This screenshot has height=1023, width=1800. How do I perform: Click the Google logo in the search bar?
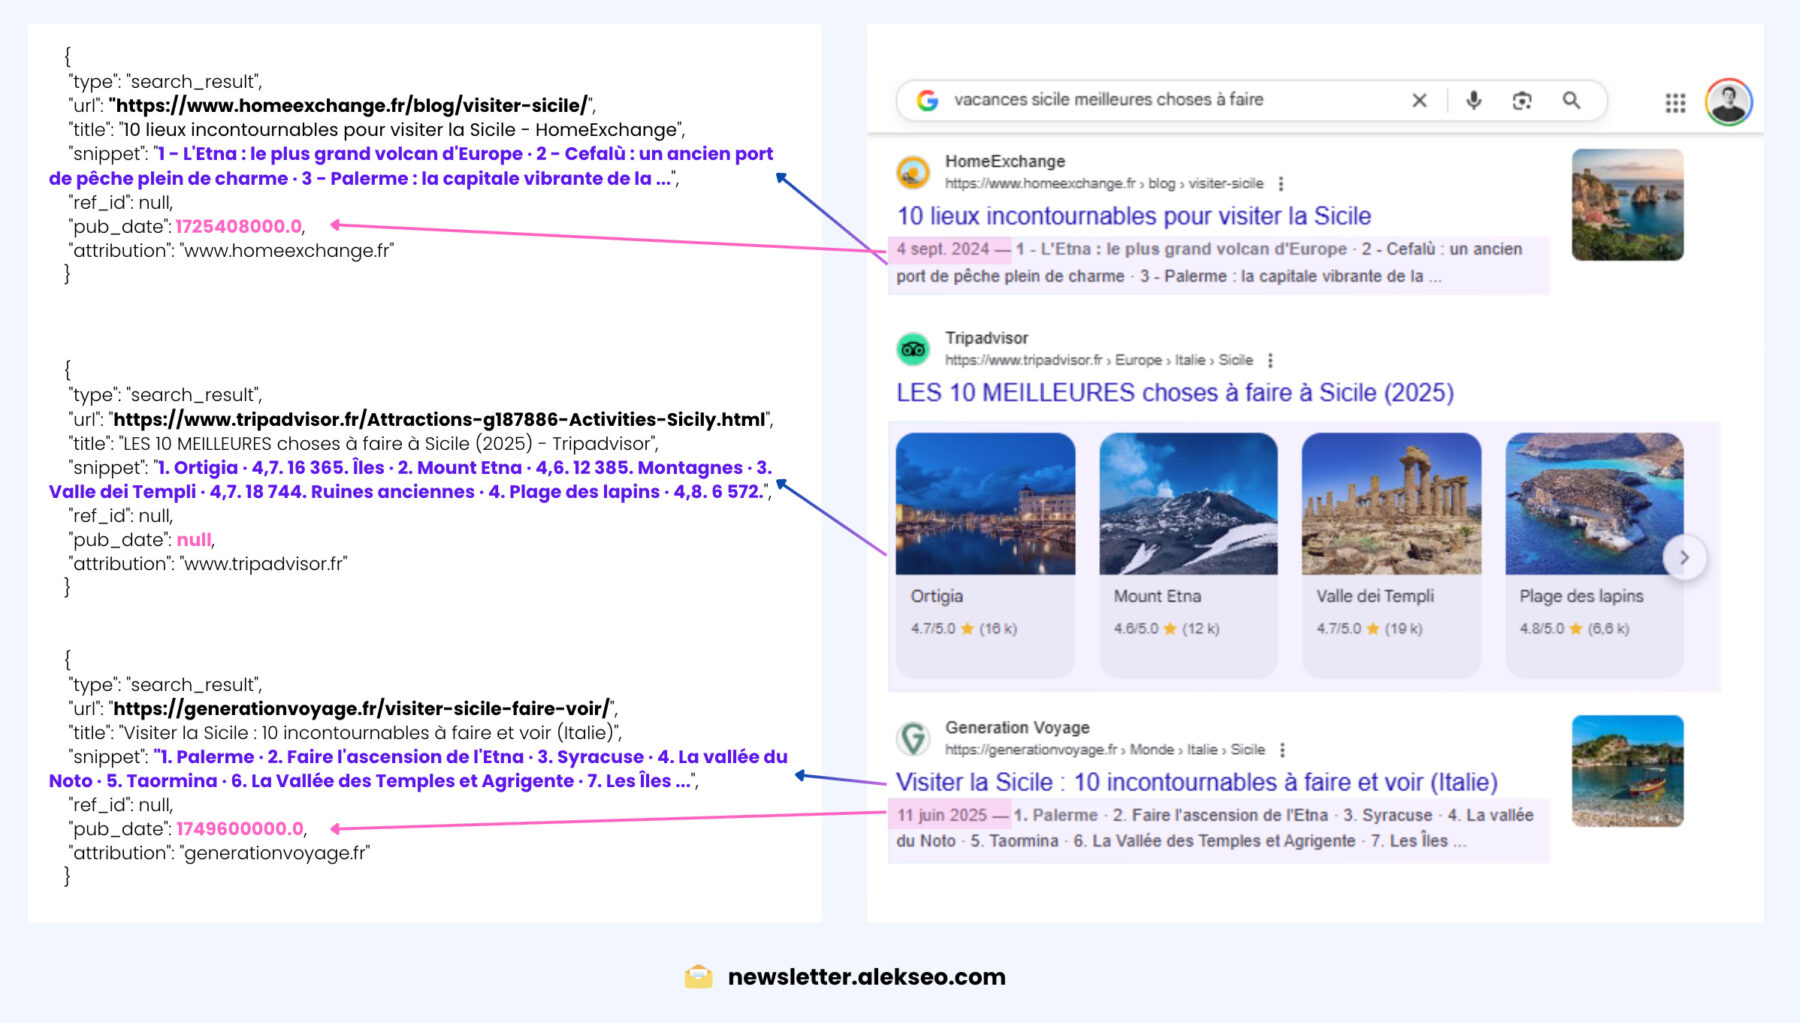pos(927,100)
